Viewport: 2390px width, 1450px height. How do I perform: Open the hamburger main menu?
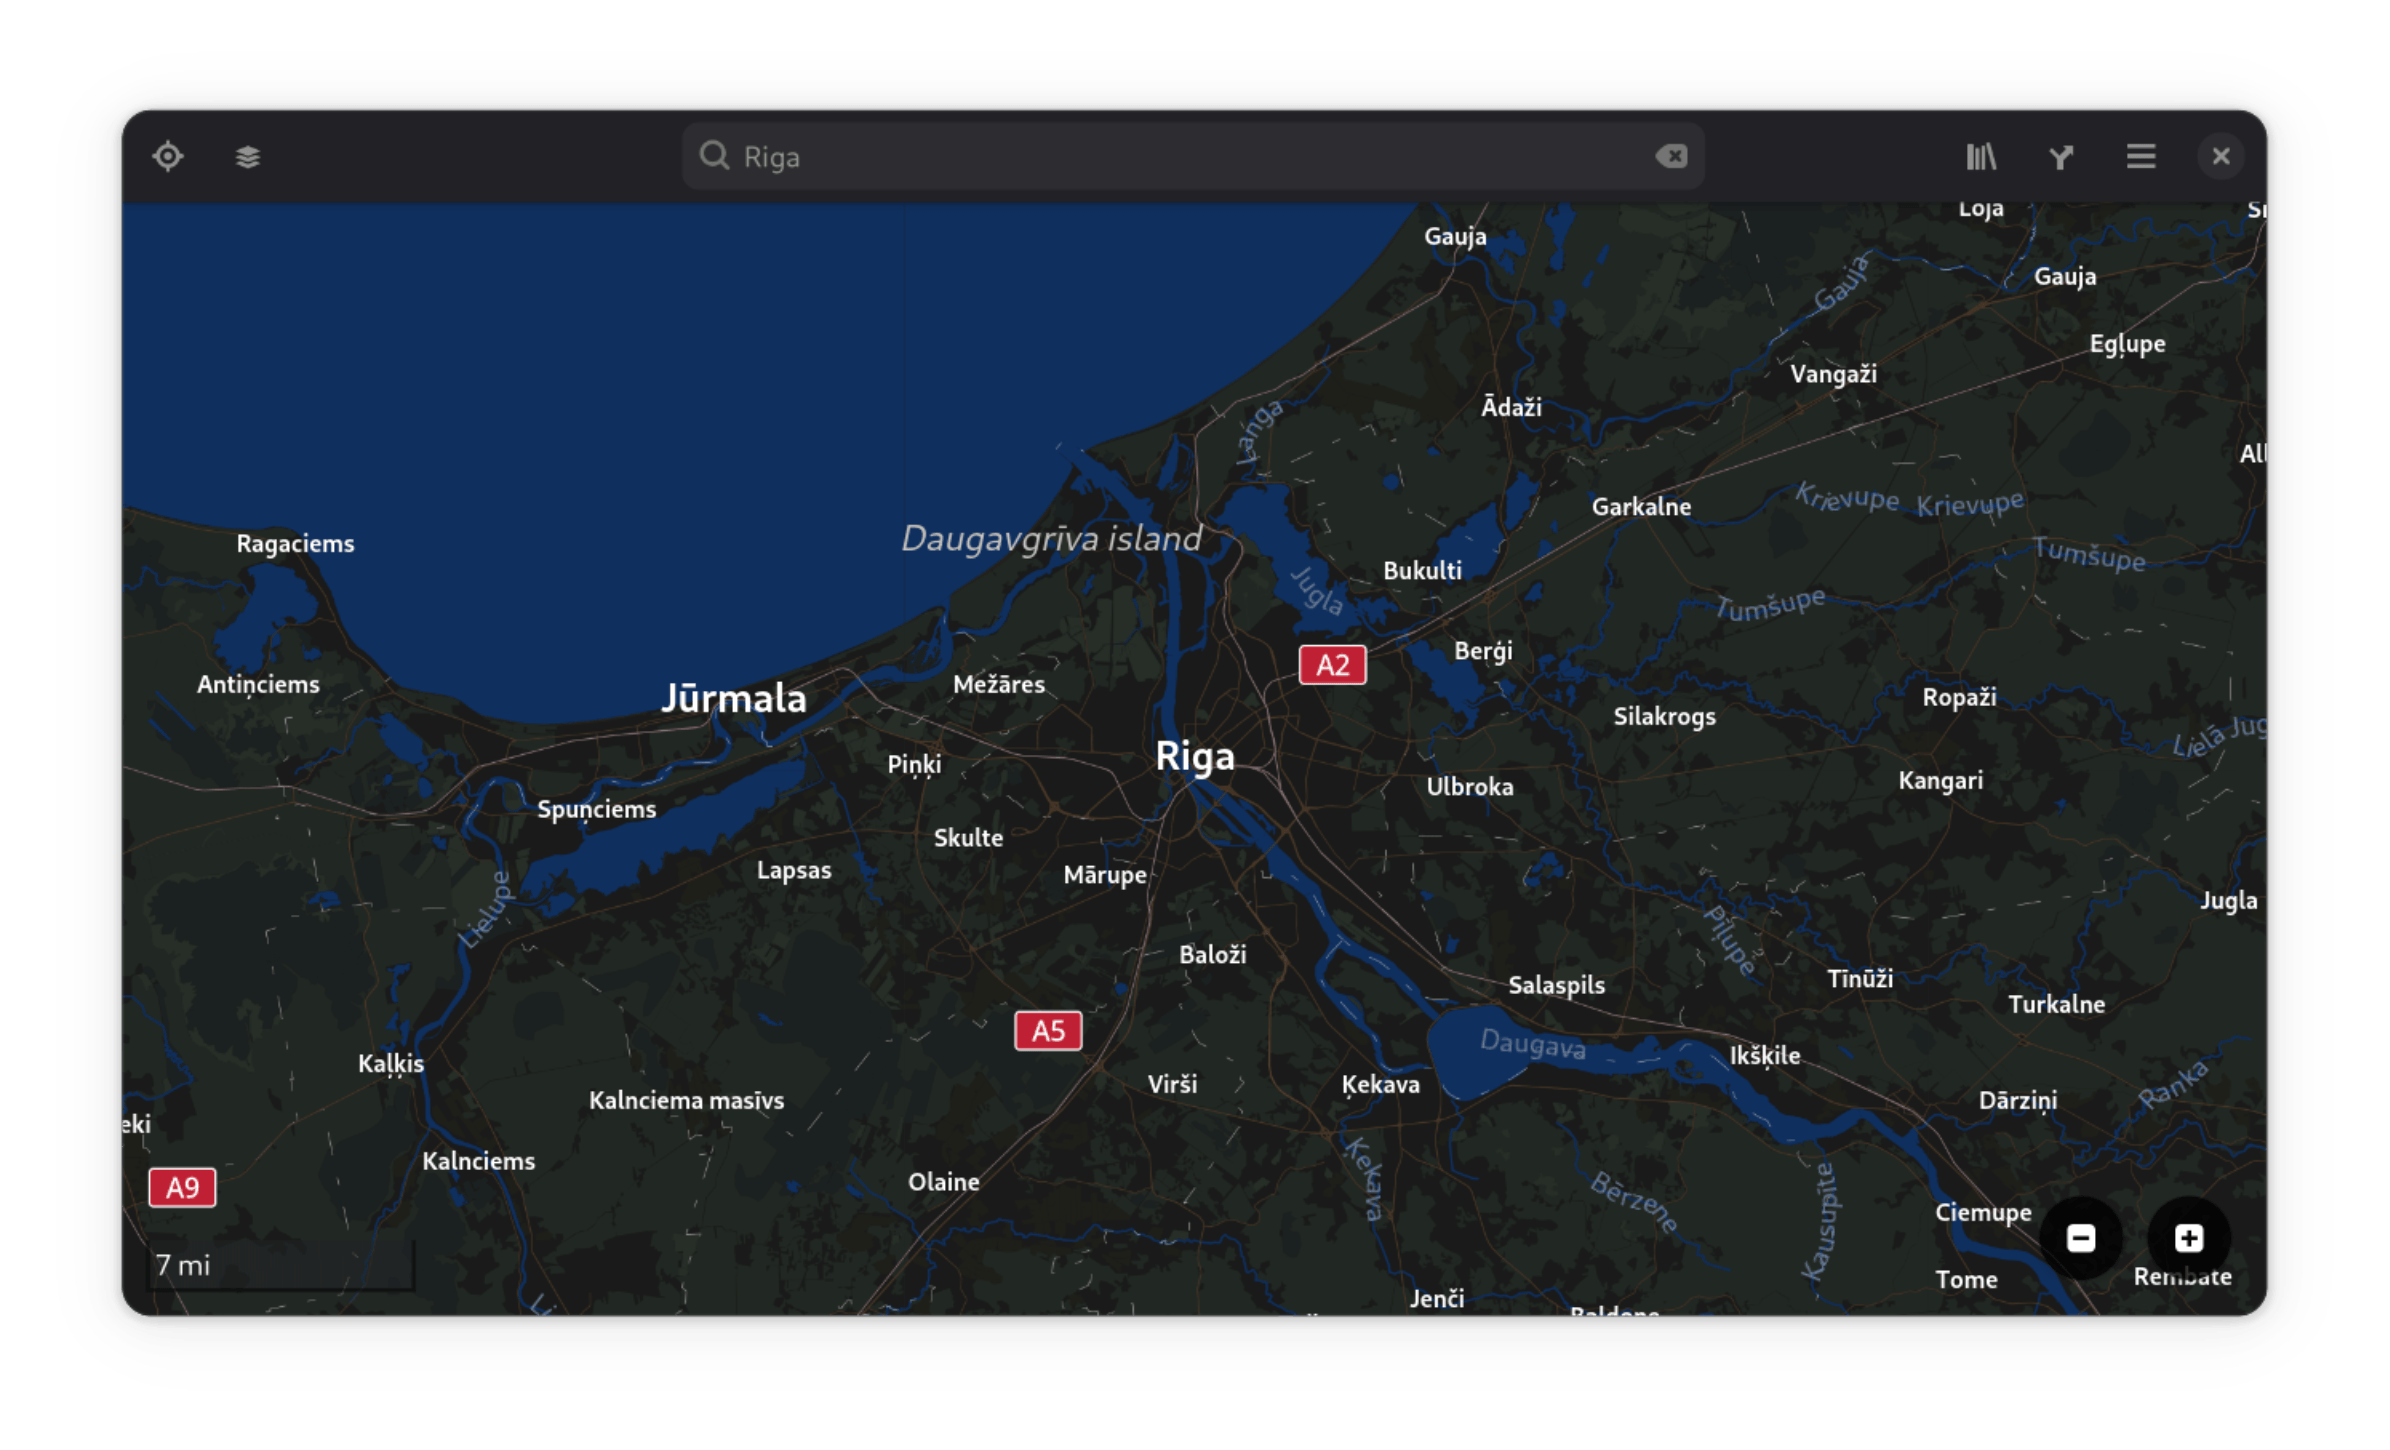pyautogui.click(x=2140, y=157)
